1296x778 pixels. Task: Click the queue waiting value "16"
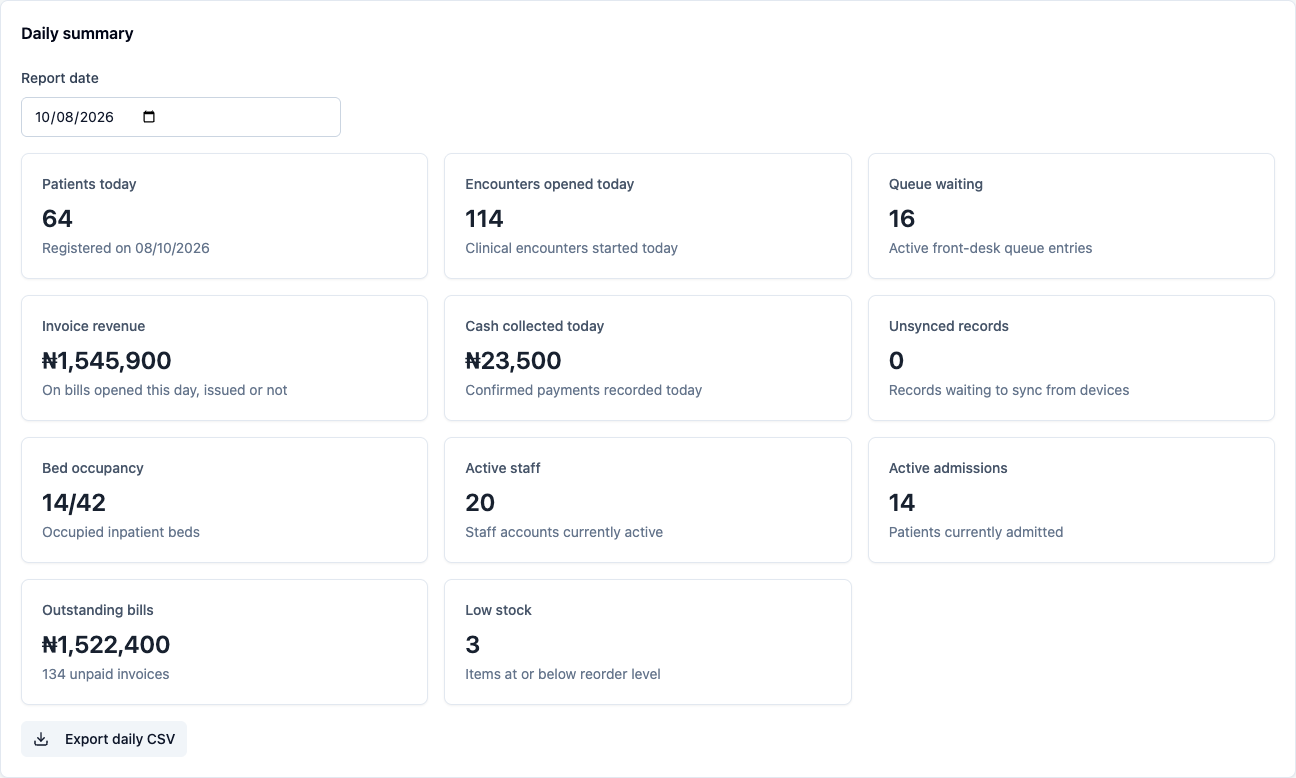(x=902, y=218)
